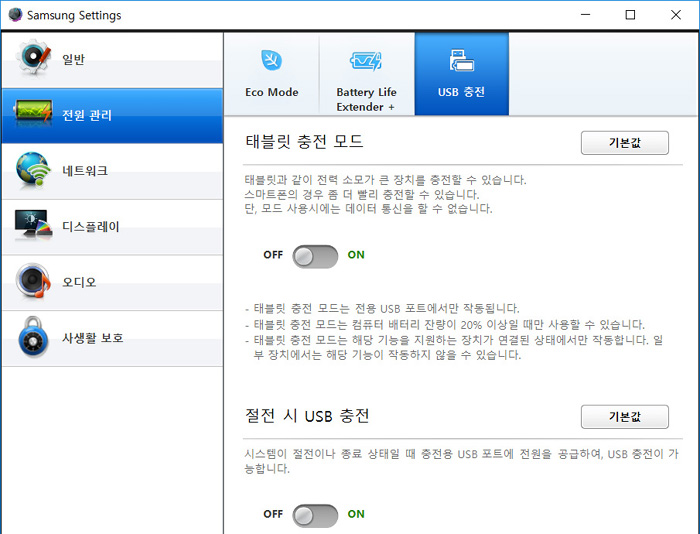Image resolution: width=700 pixels, height=534 pixels.
Task: Open the Eco Mode tab
Action: [271, 74]
